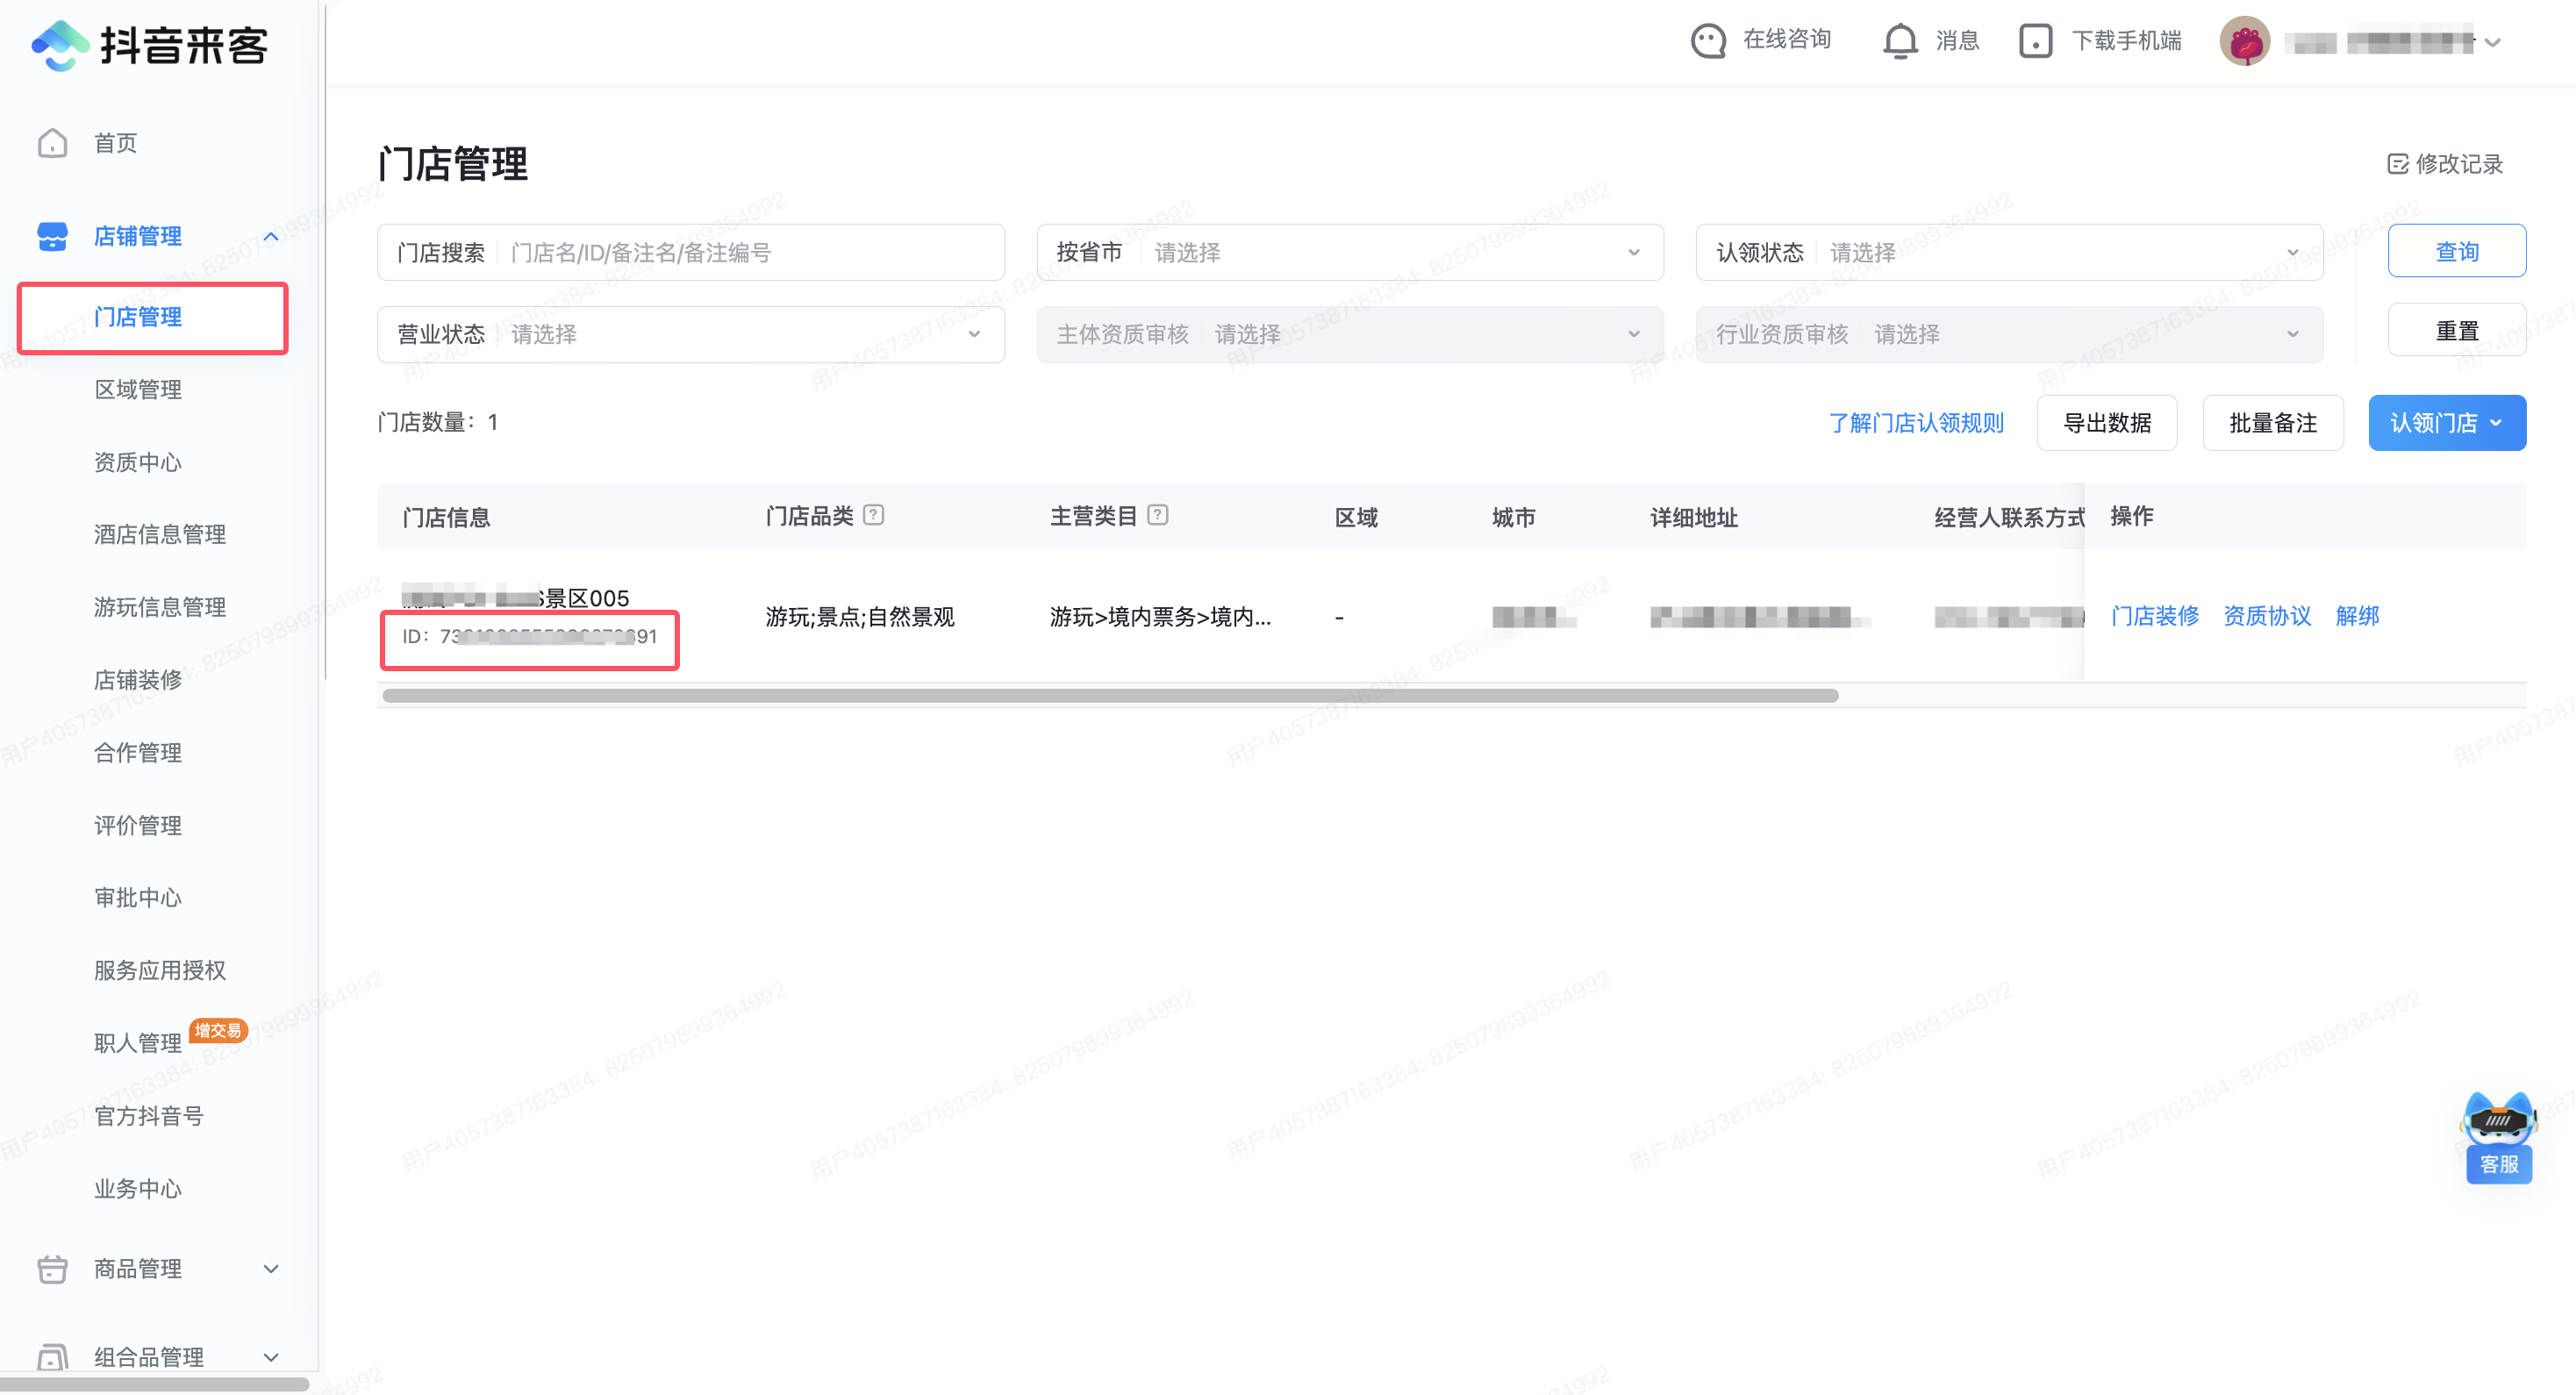Viewport: 2576px width, 1395px height.
Task: Open the 客服 robot assistant
Action: (x=2498, y=1136)
